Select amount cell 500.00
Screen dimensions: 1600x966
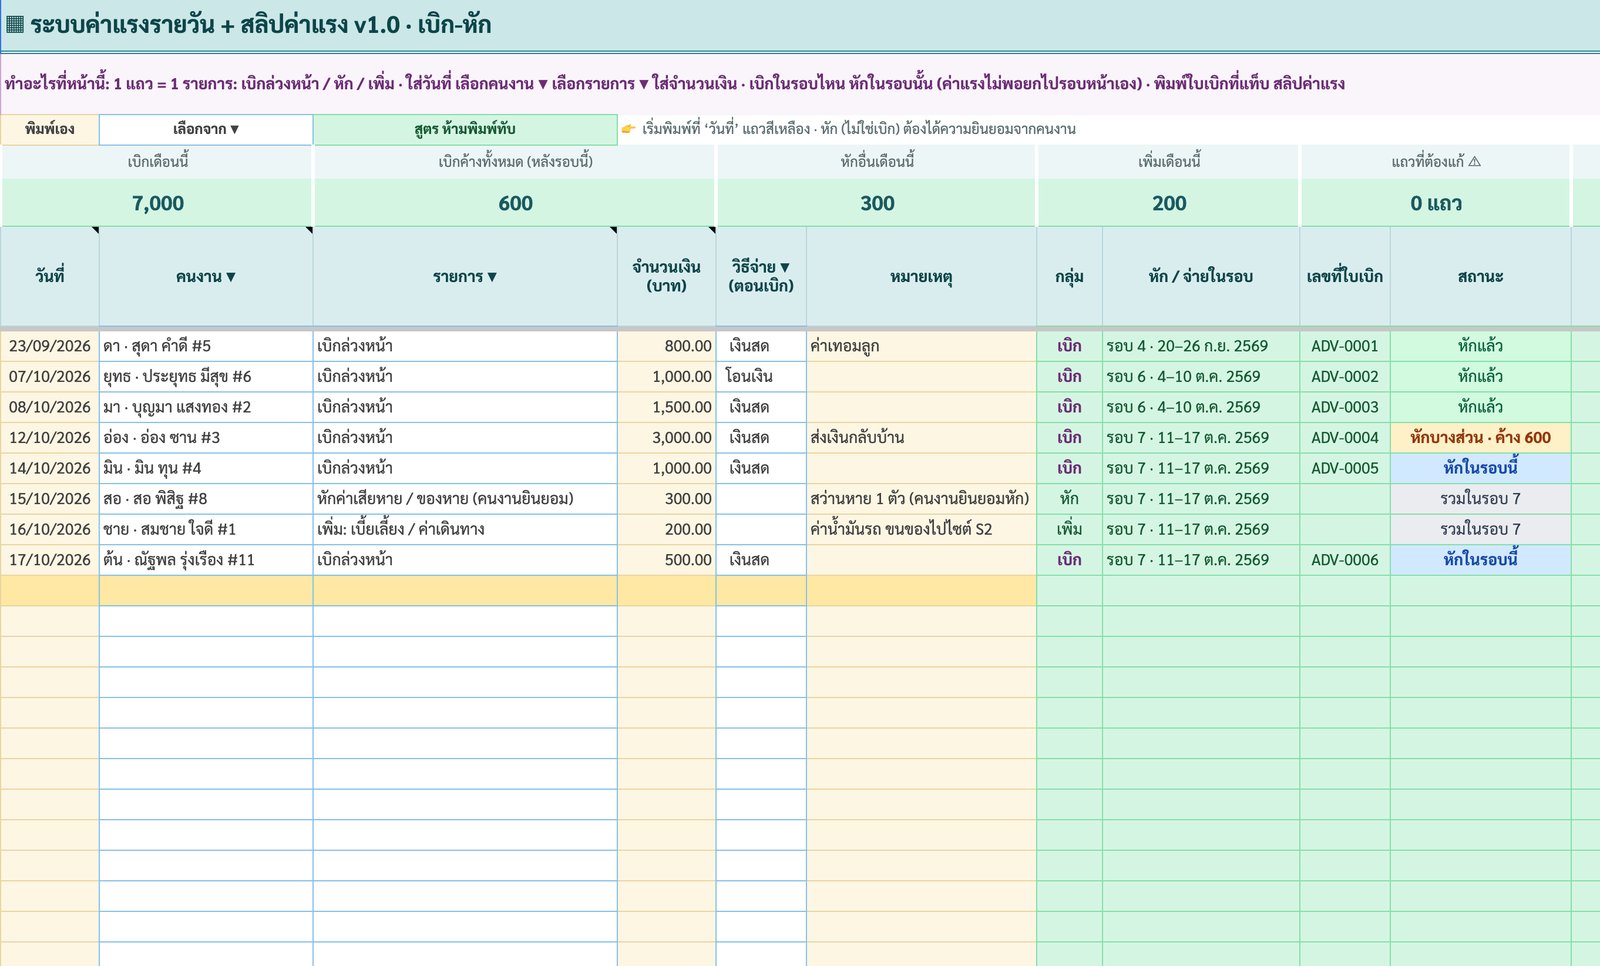666,560
